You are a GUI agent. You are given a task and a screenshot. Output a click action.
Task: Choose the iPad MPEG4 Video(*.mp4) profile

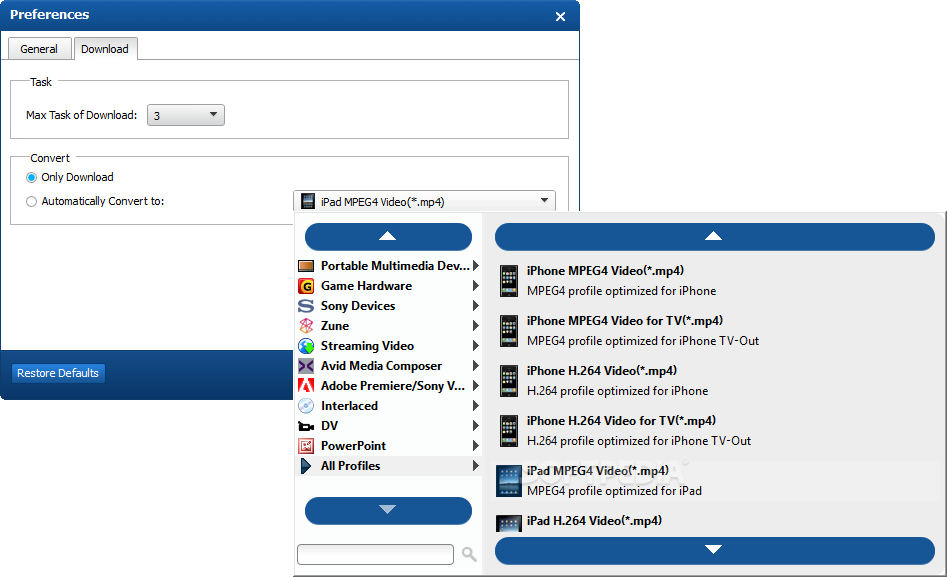coord(714,481)
